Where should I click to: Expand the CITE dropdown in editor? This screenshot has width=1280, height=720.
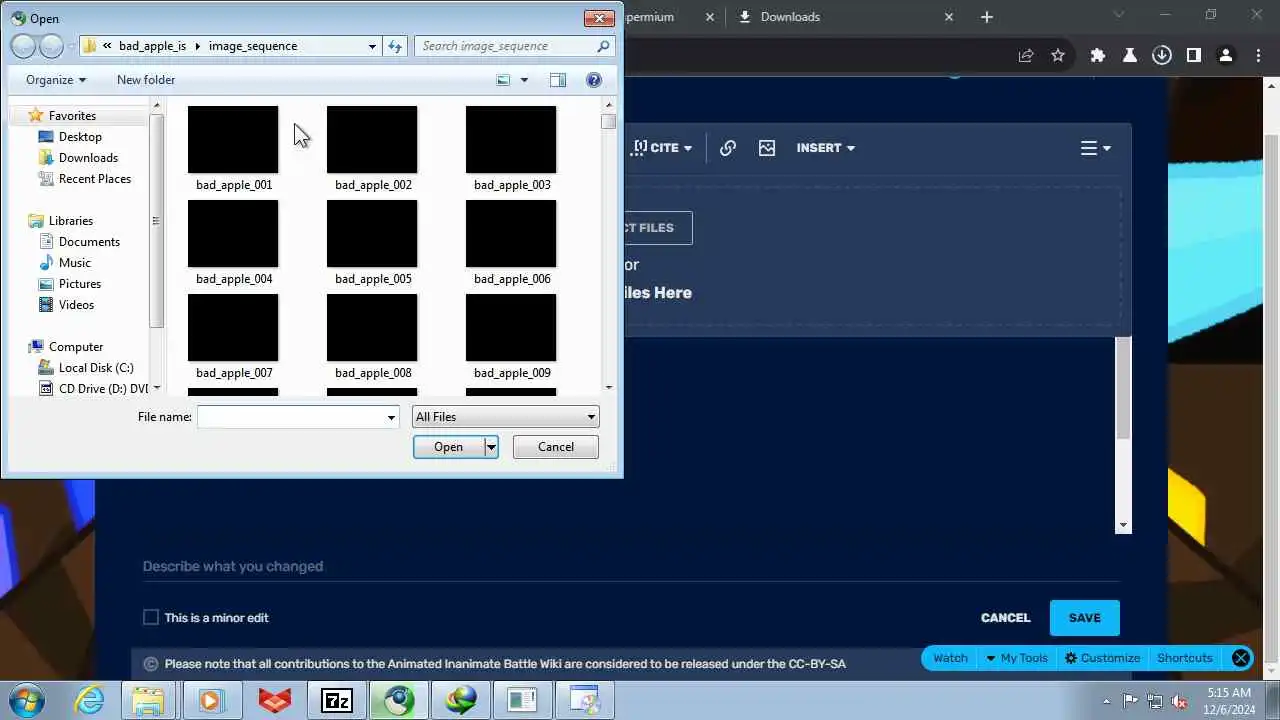[662, 148]
